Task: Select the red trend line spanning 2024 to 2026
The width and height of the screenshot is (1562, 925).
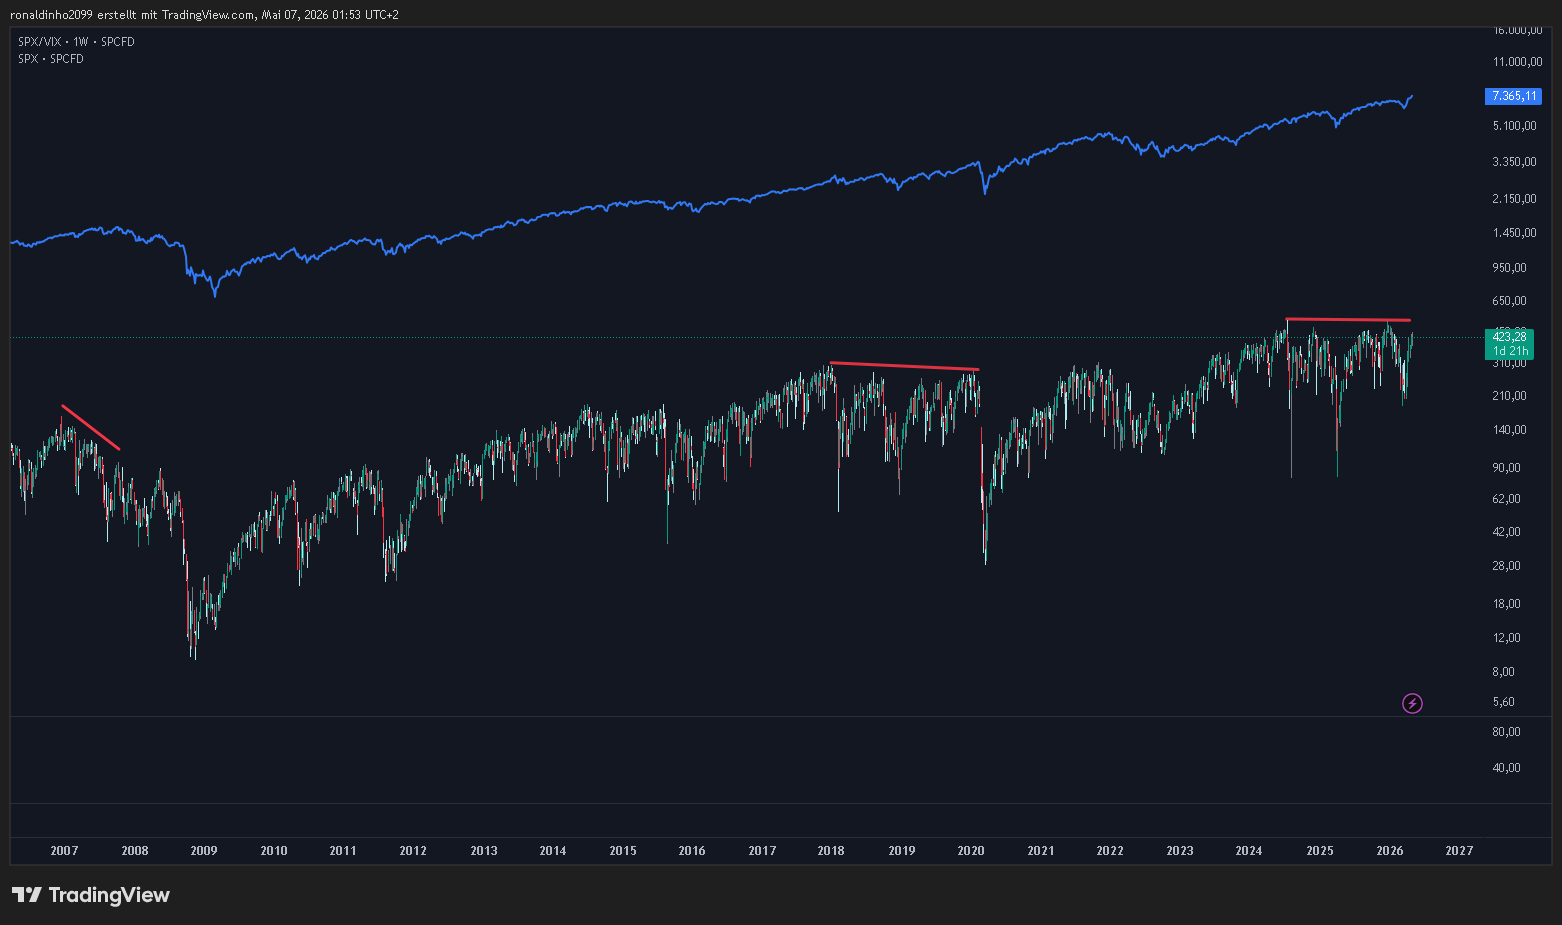Action: click(1348, 319)
